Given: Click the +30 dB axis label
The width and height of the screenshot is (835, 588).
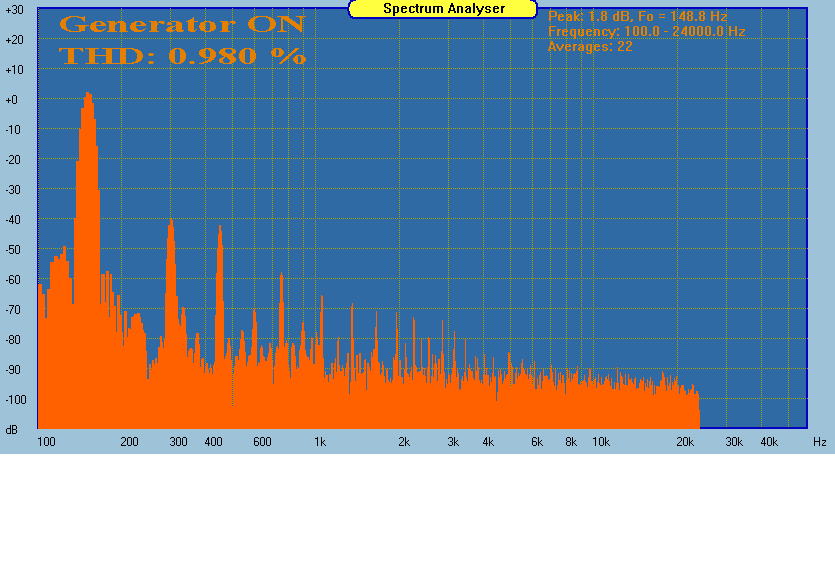Looking at the screenshot, I should point(14,10).
